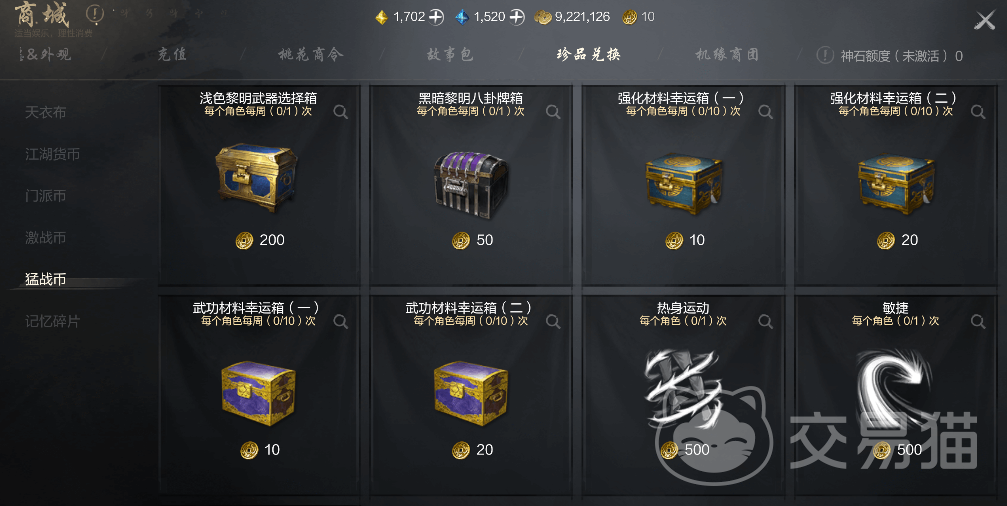
Task: Open magnifier preview for 黑暗黎明八卦牌箱
Action: click(x=553, y=112)
